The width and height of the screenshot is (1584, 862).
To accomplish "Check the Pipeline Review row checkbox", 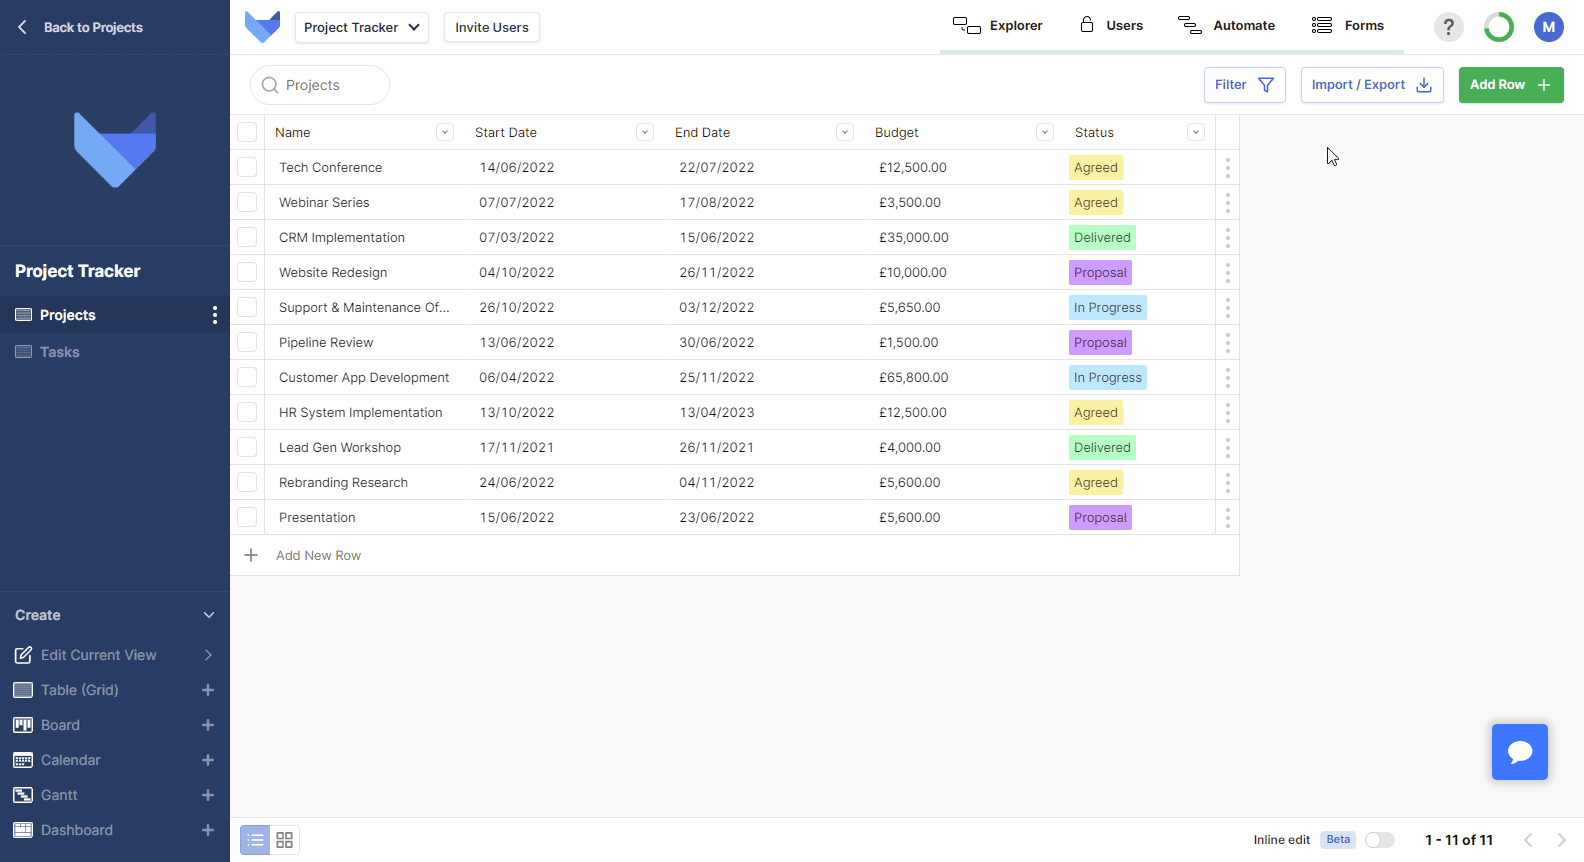I will pos(247,342).
